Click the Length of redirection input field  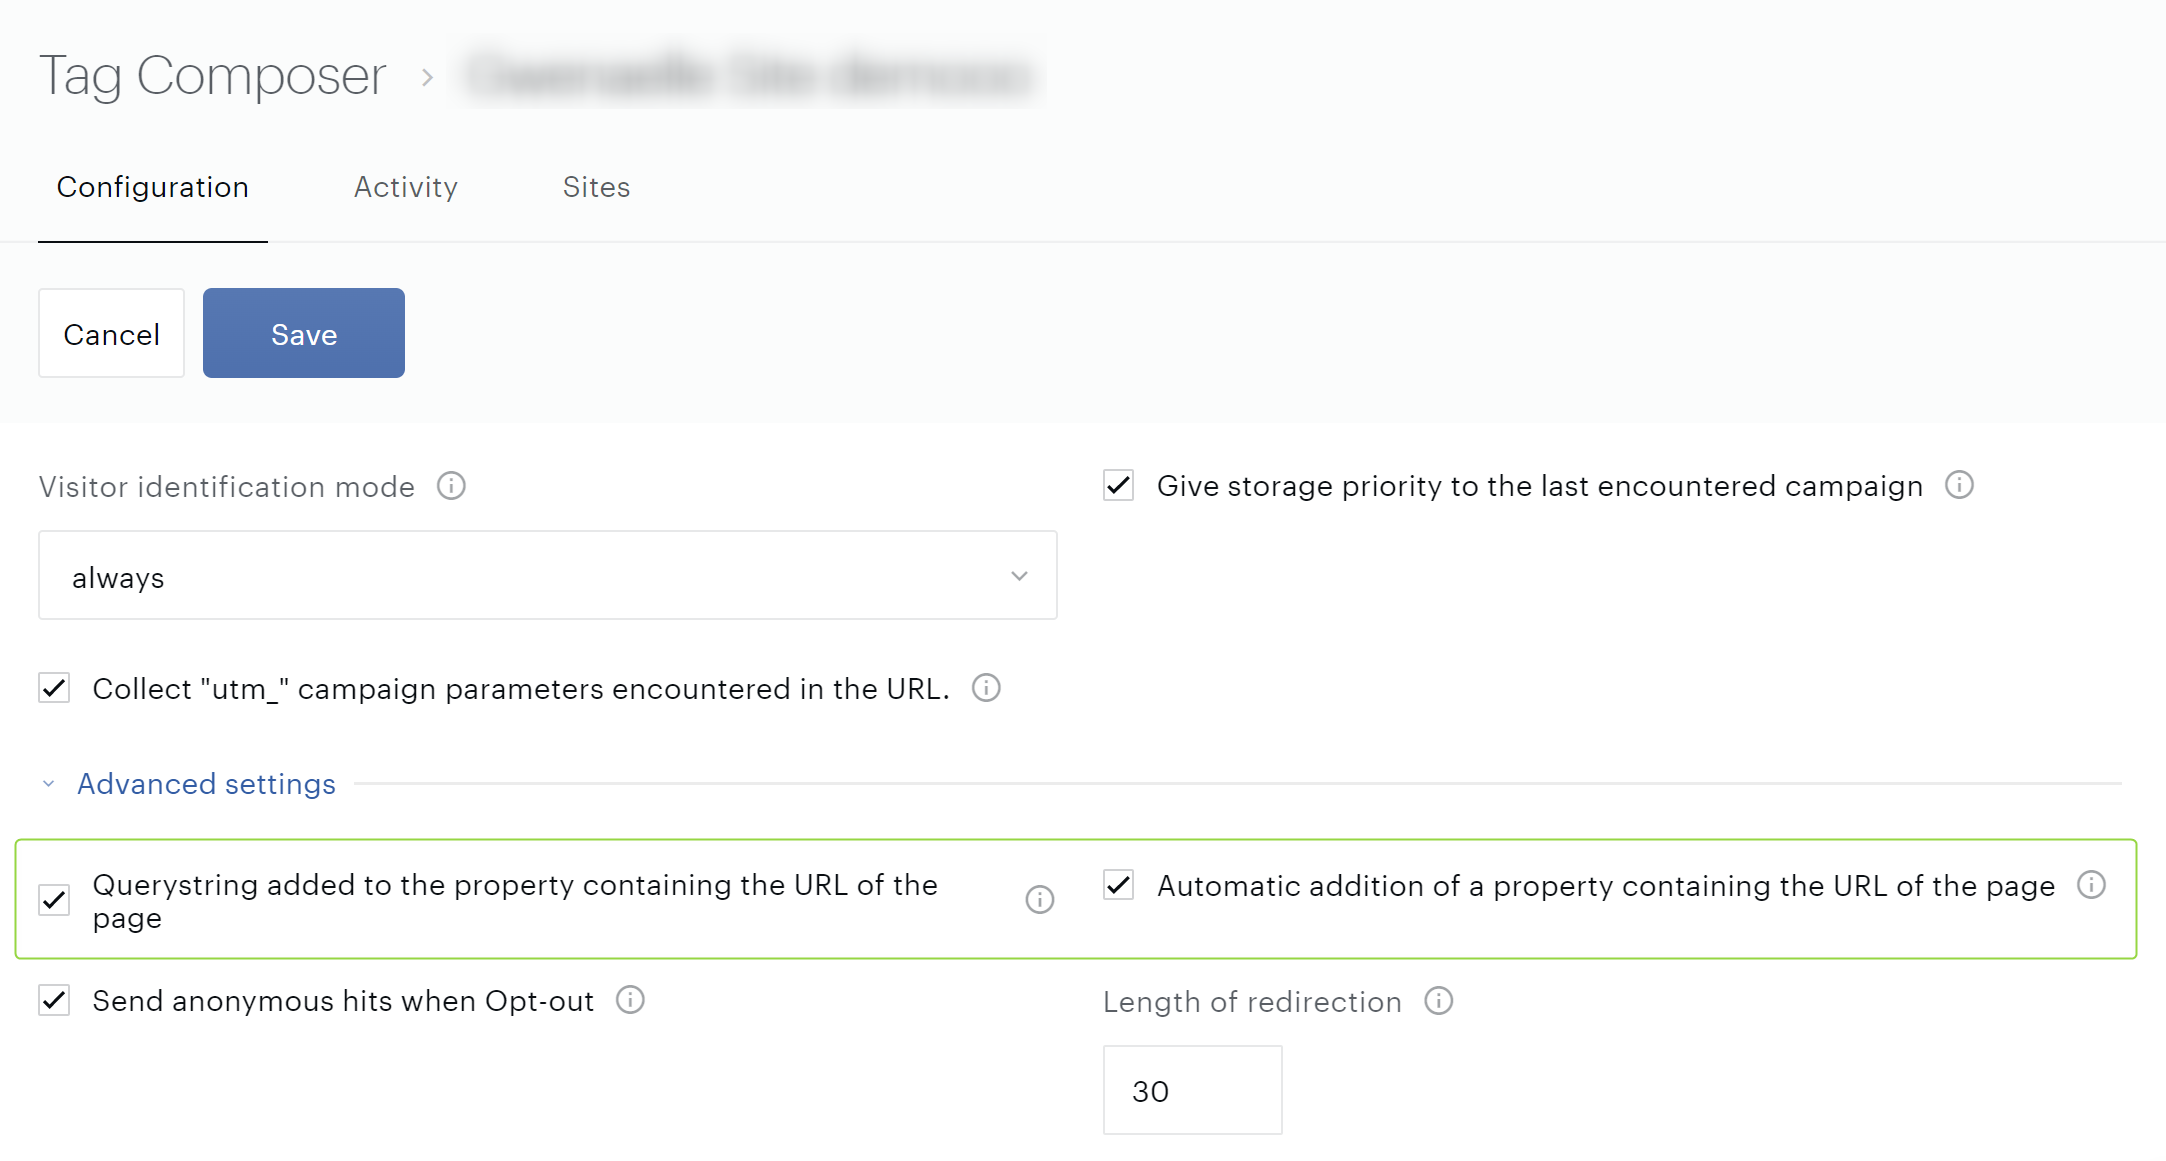pos(1192,1090)
